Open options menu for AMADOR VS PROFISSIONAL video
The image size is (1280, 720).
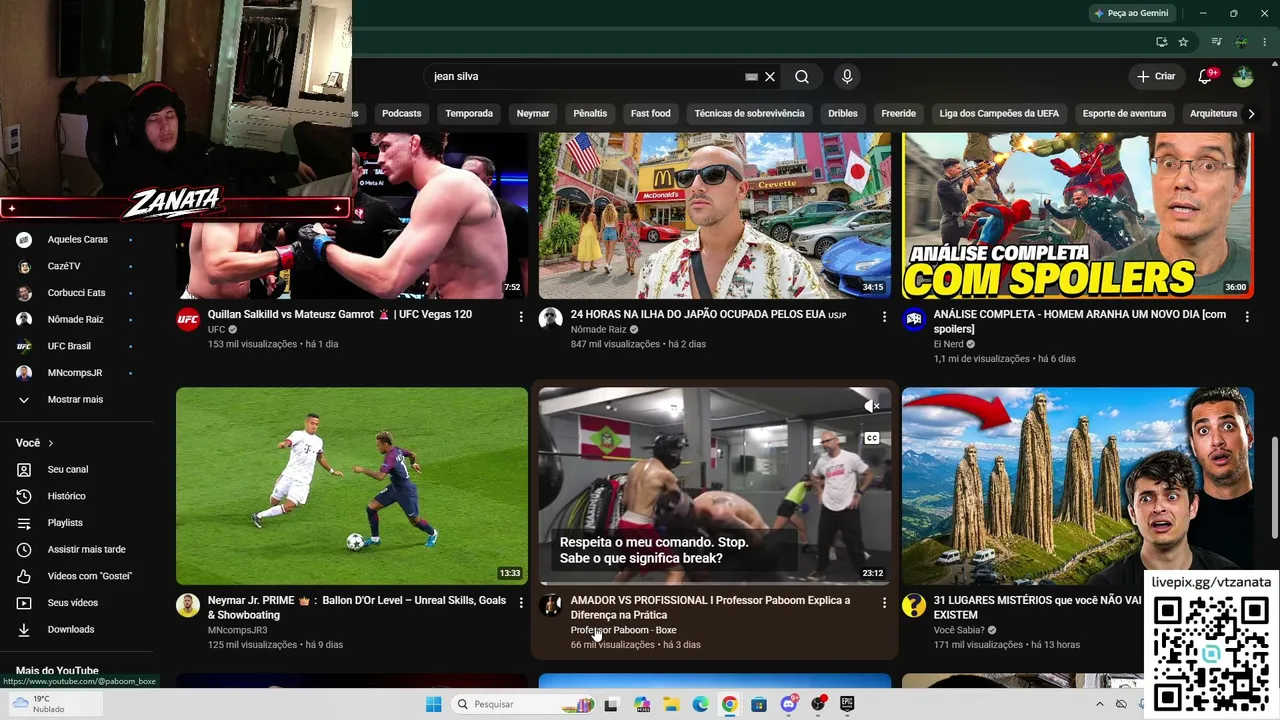[884, 602]
